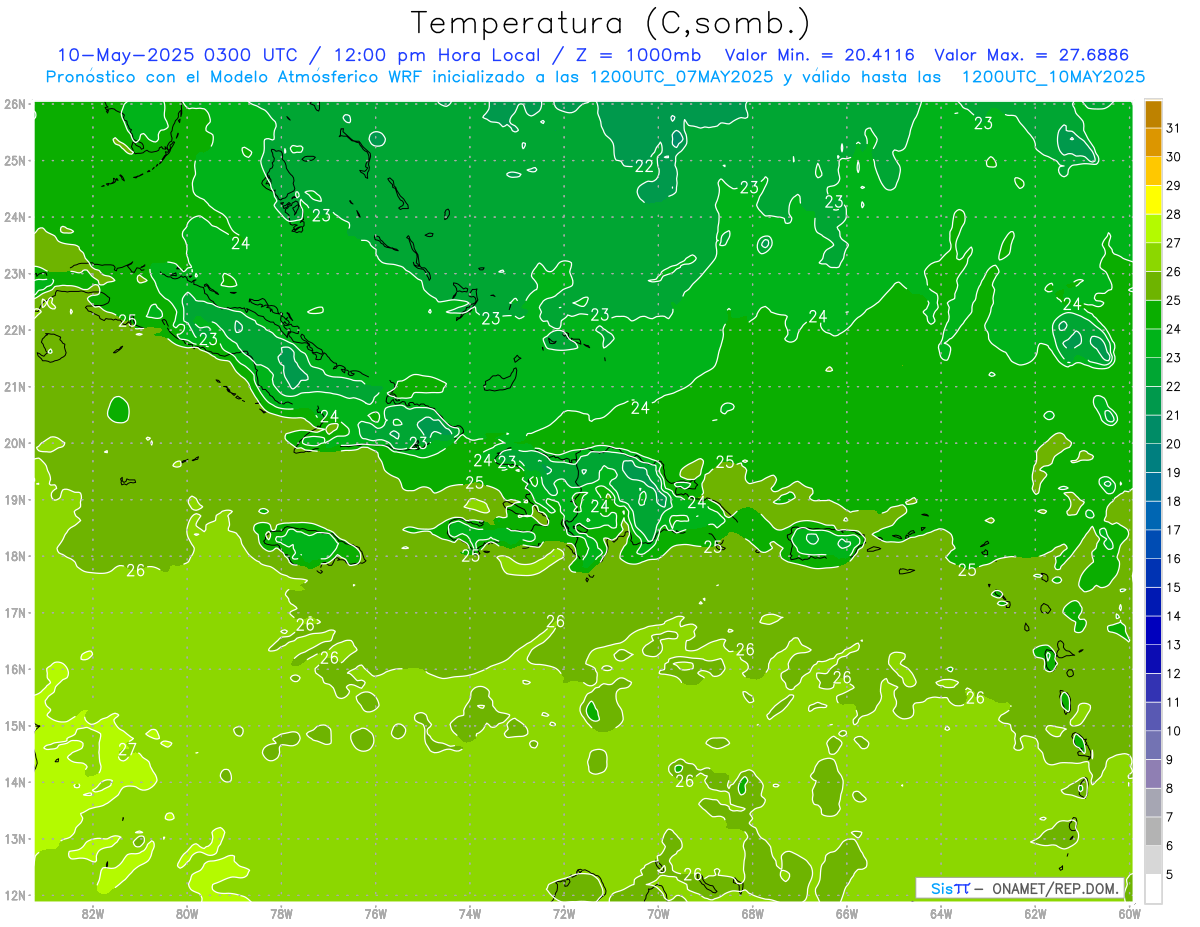Click the legend value label '20'

(1174, 444)
